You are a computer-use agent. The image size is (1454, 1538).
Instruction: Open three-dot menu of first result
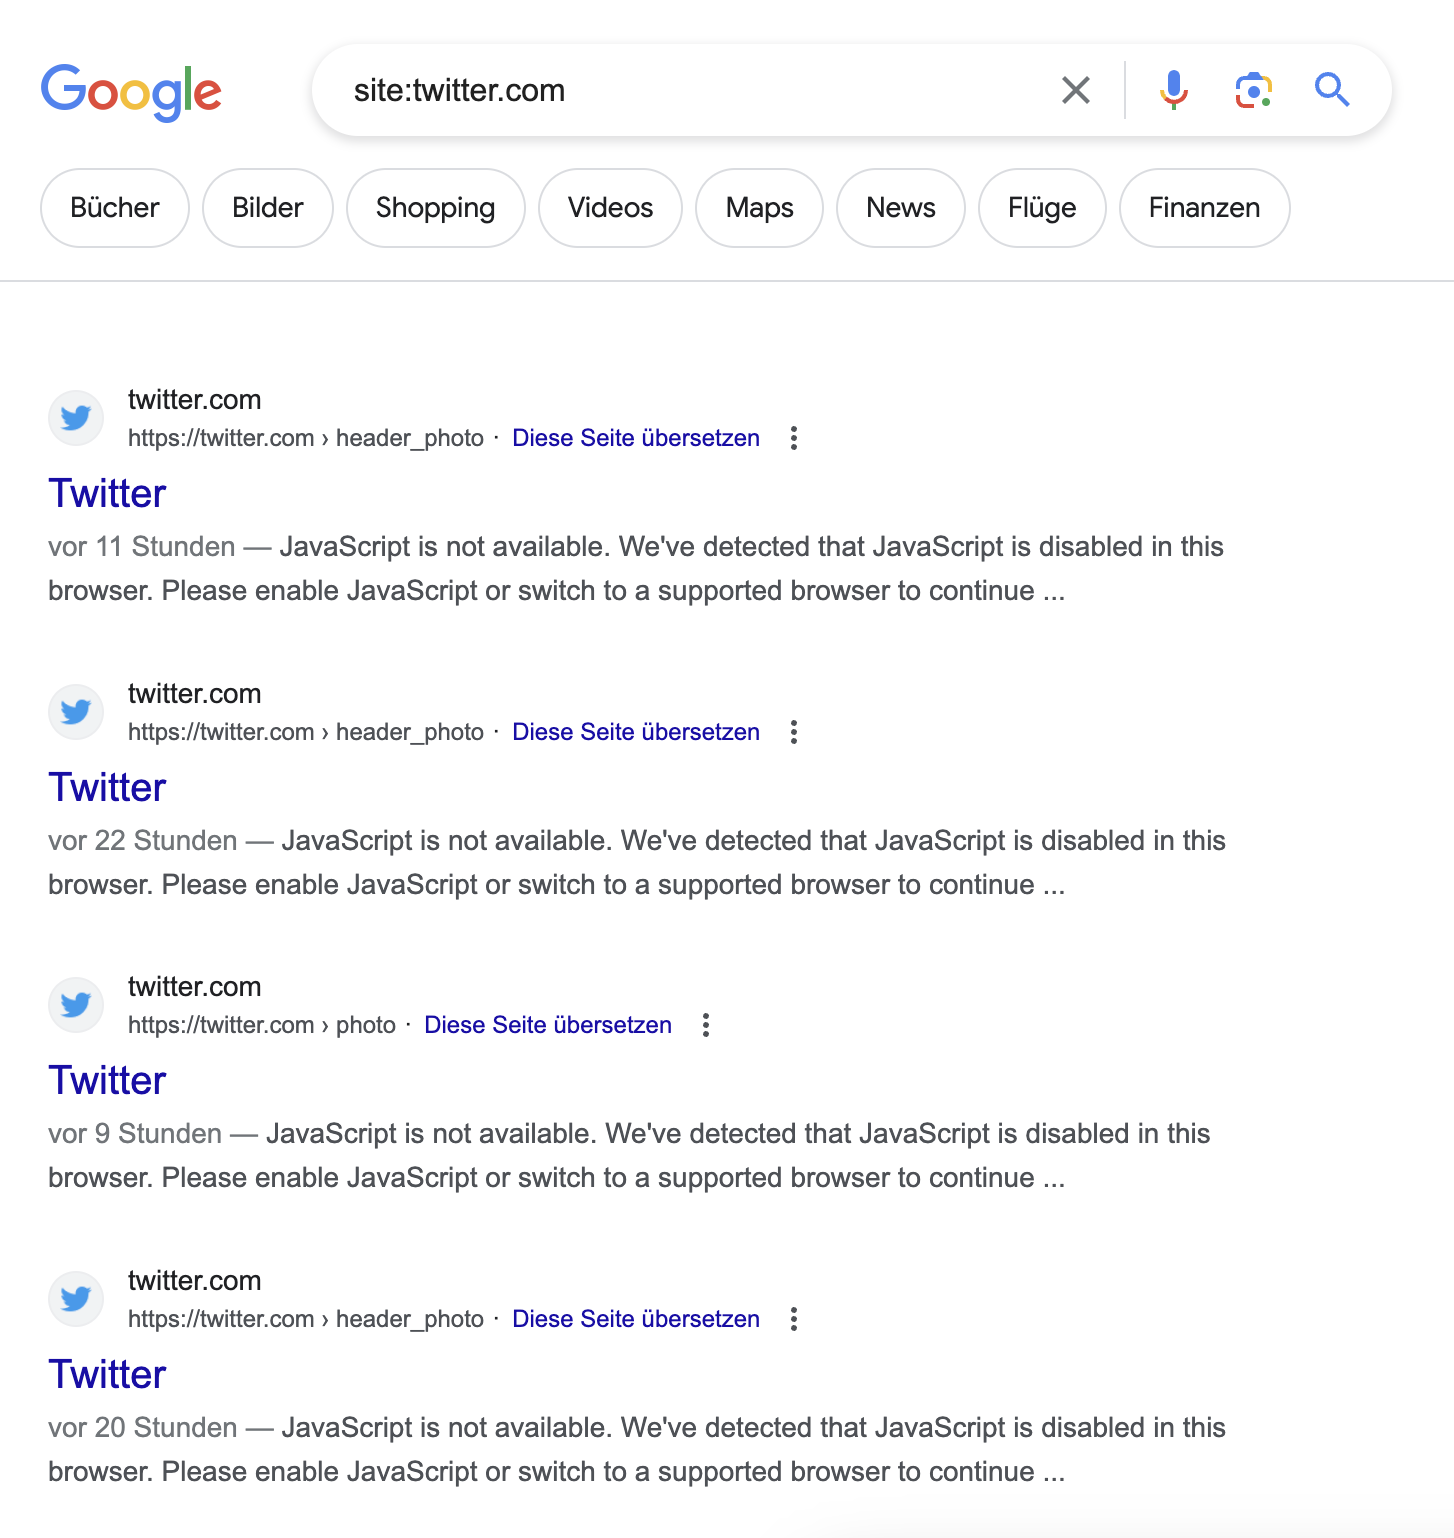pyautogui.click(x=794, y=438)
